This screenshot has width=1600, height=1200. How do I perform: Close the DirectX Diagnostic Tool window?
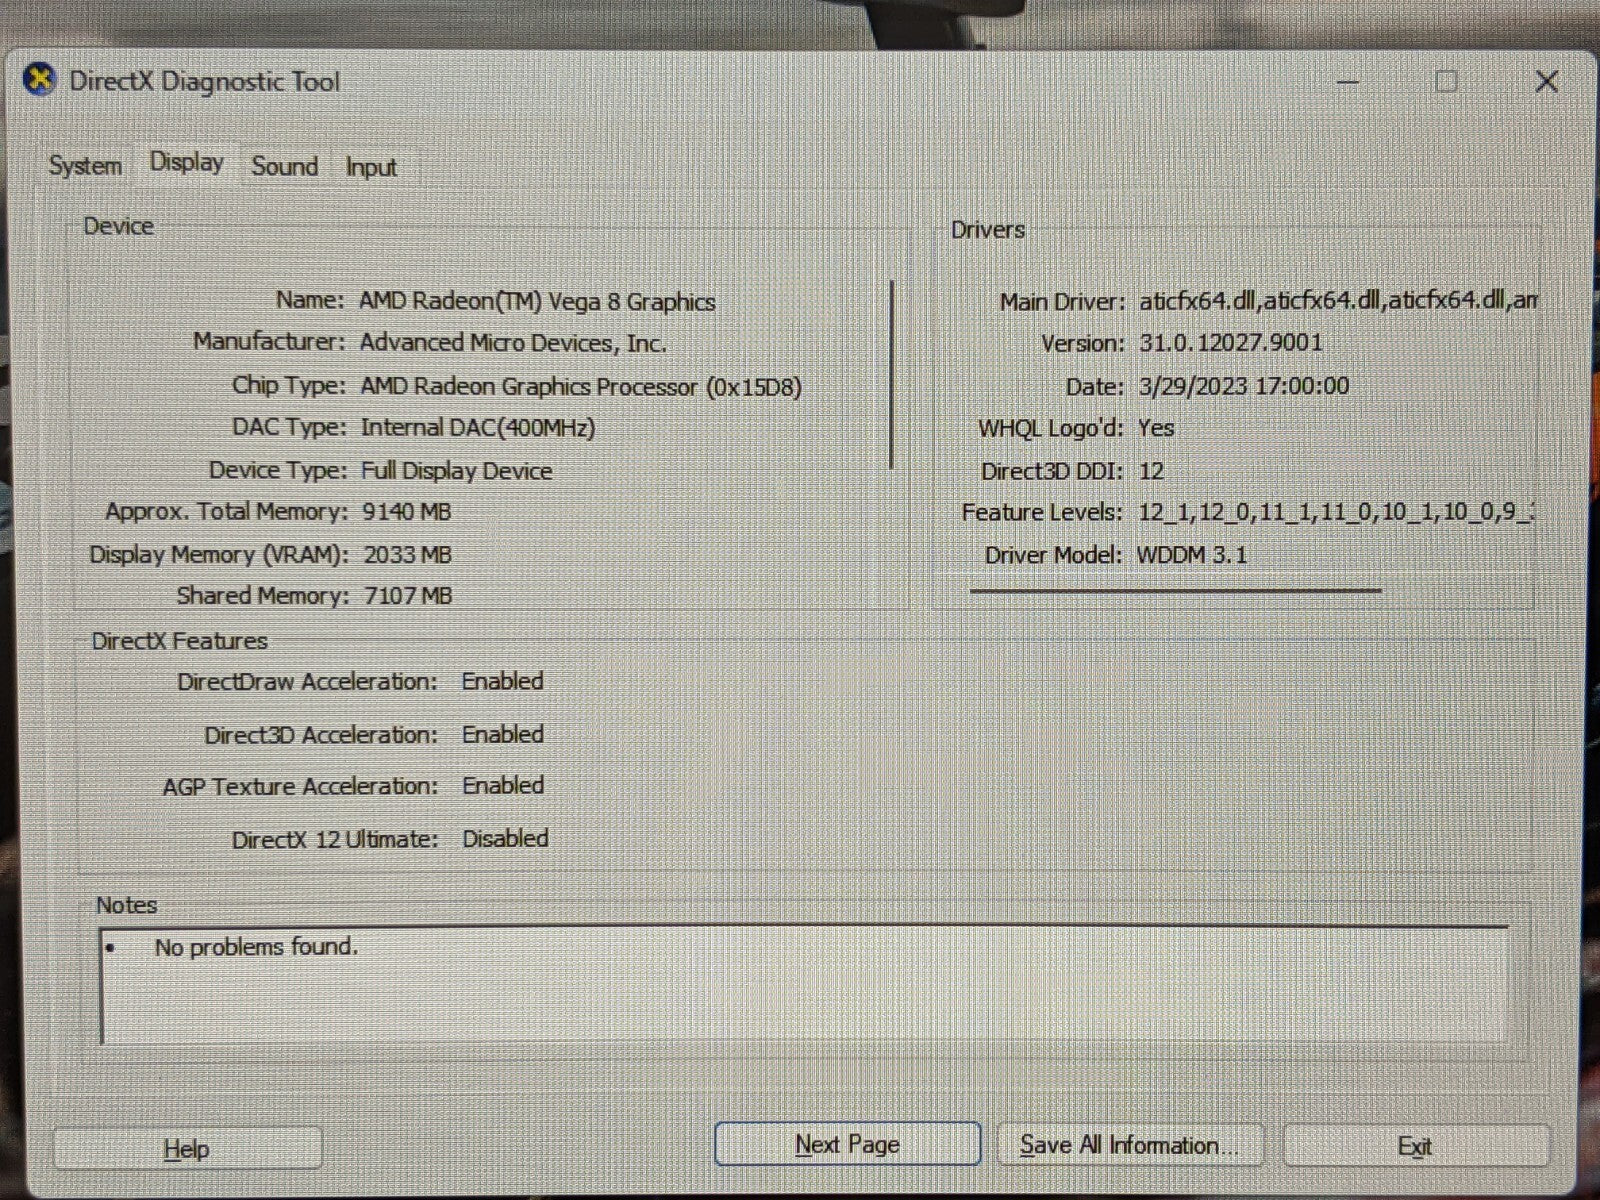(x=1546, y=82)
